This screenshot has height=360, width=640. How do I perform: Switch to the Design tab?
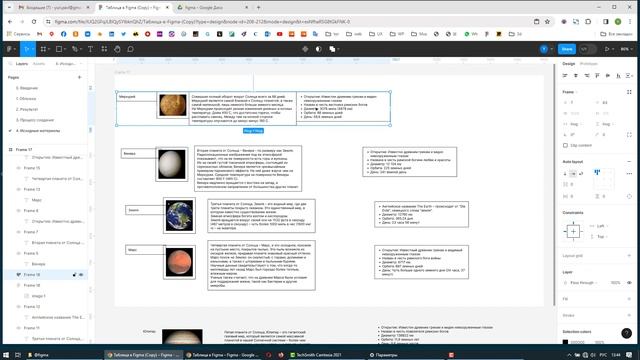(569, 64)
